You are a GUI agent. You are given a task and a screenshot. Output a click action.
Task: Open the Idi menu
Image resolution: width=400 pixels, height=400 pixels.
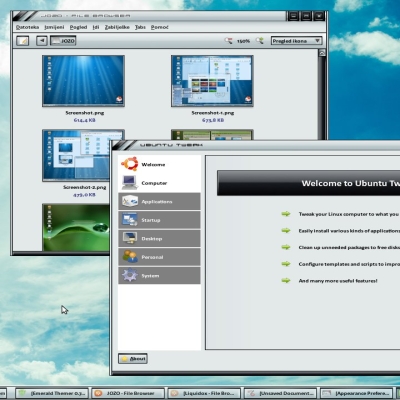point(96,27)
